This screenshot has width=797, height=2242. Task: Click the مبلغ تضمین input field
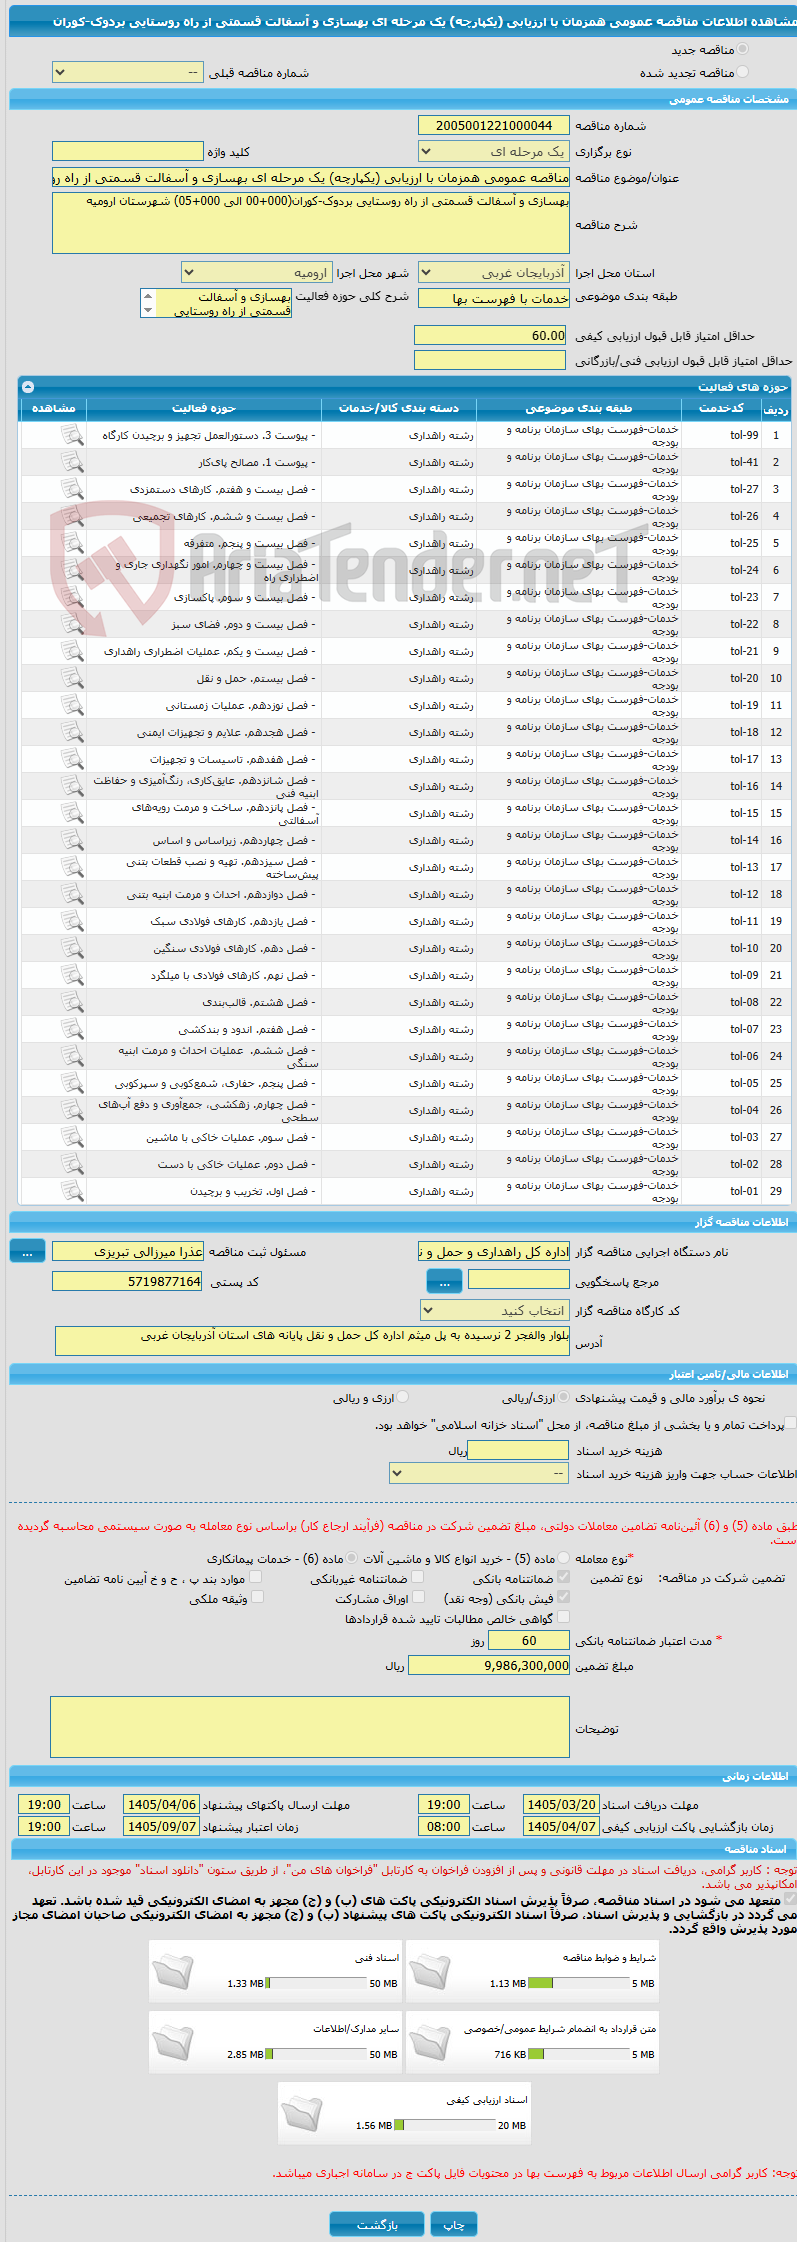489,1665
